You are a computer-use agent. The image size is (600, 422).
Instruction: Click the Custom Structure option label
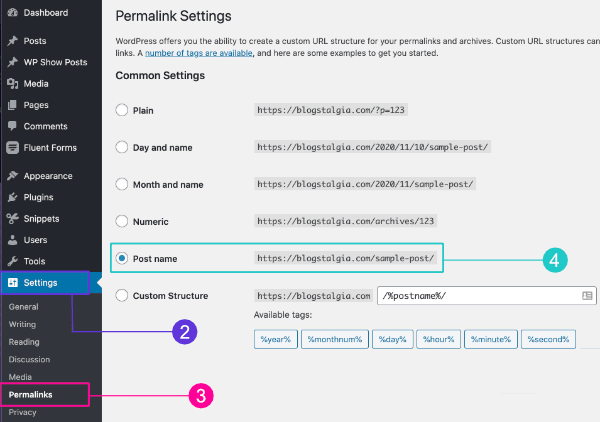click(171, 296)
